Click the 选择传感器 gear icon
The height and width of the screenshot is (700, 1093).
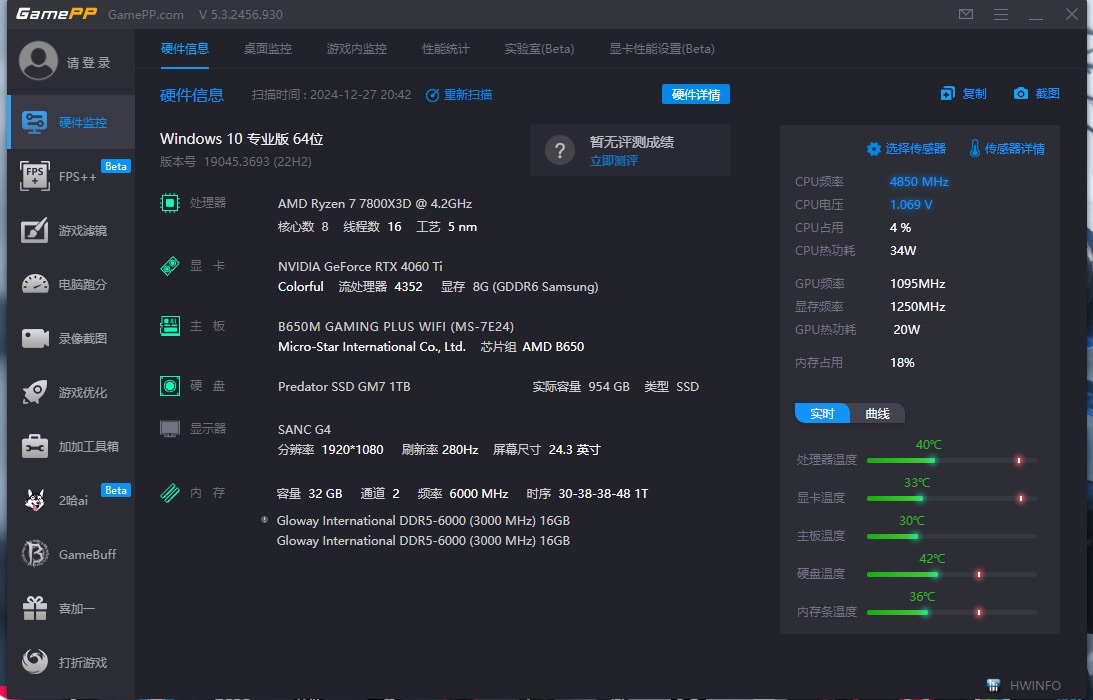click(x=873, y=149)
